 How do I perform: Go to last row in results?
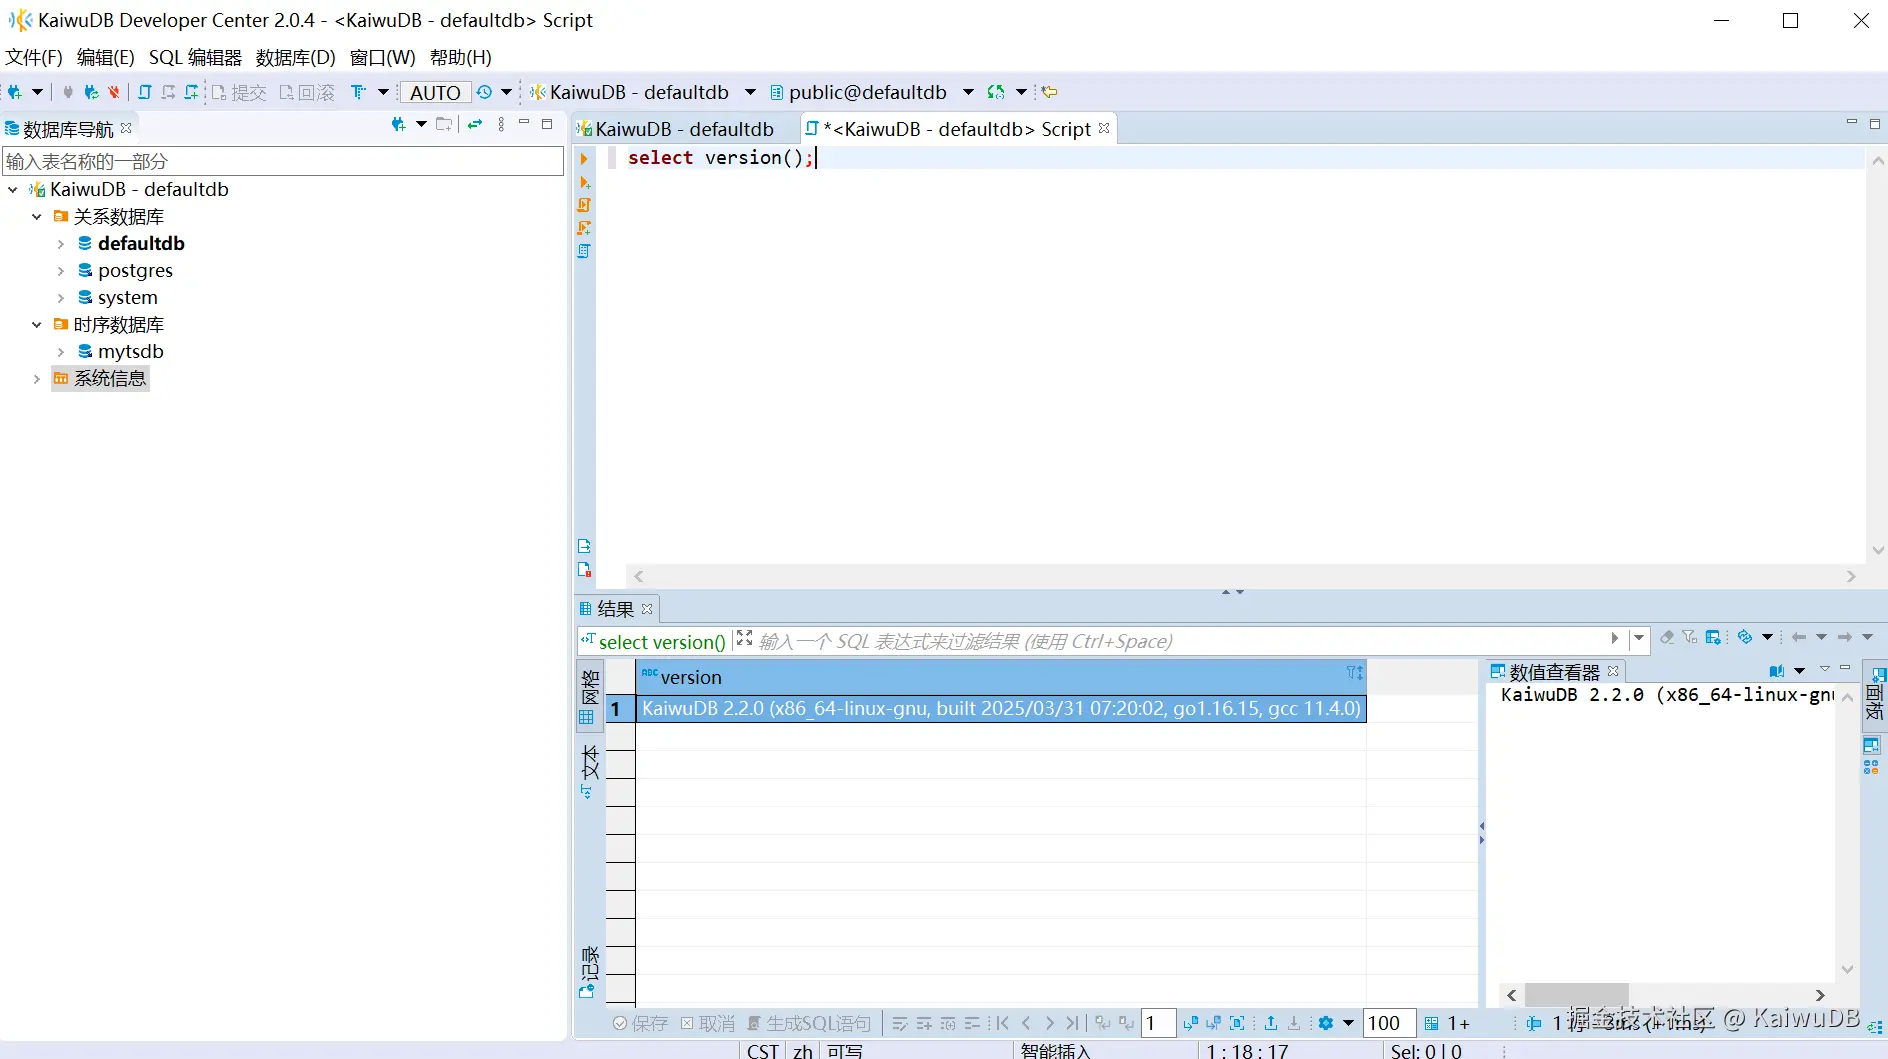click(x=1072, y=1023)
